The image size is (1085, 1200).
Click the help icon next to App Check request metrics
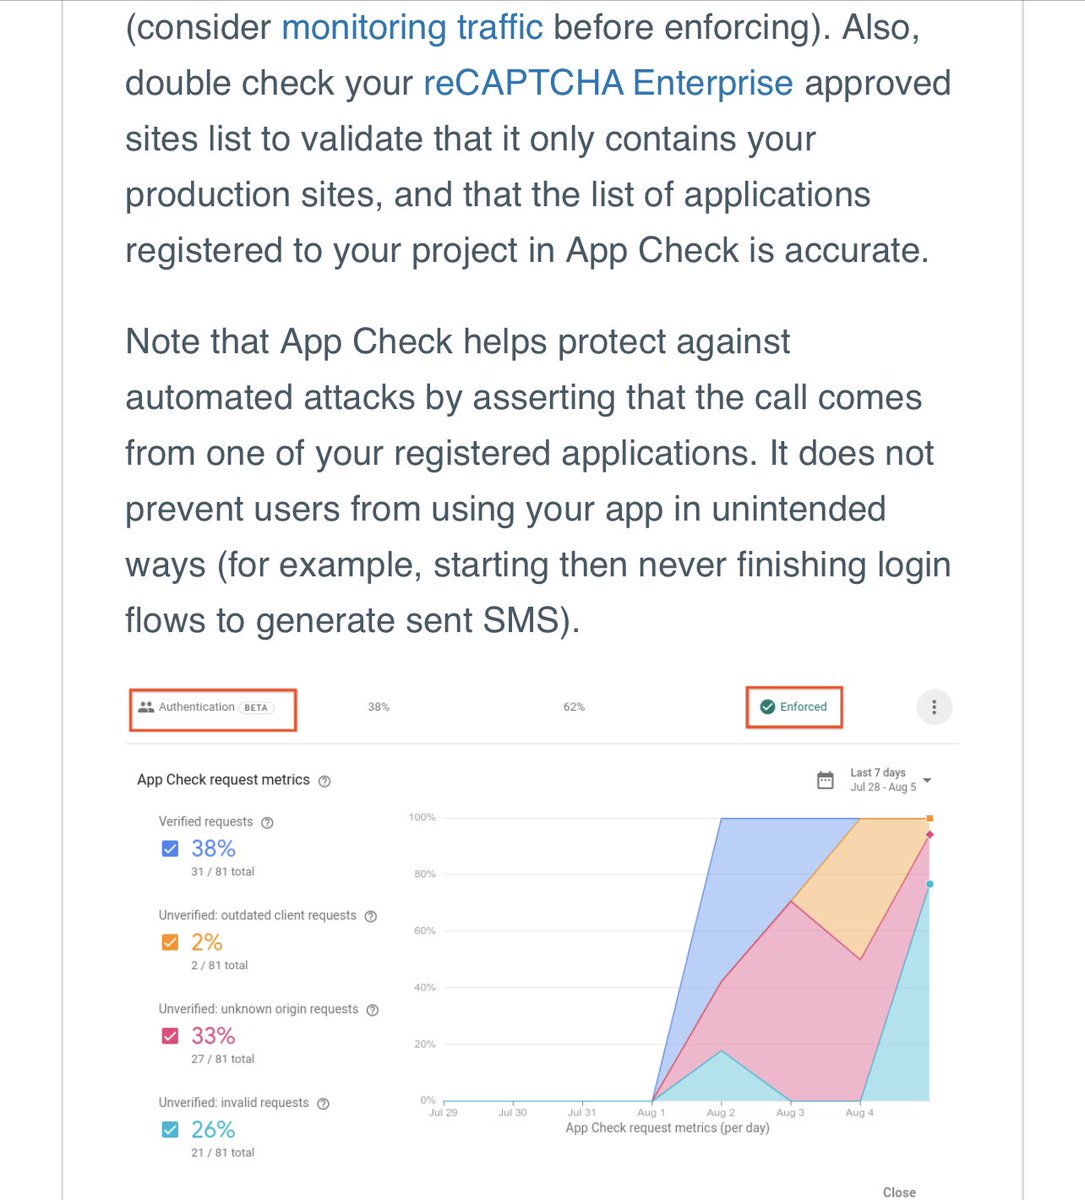324,781
